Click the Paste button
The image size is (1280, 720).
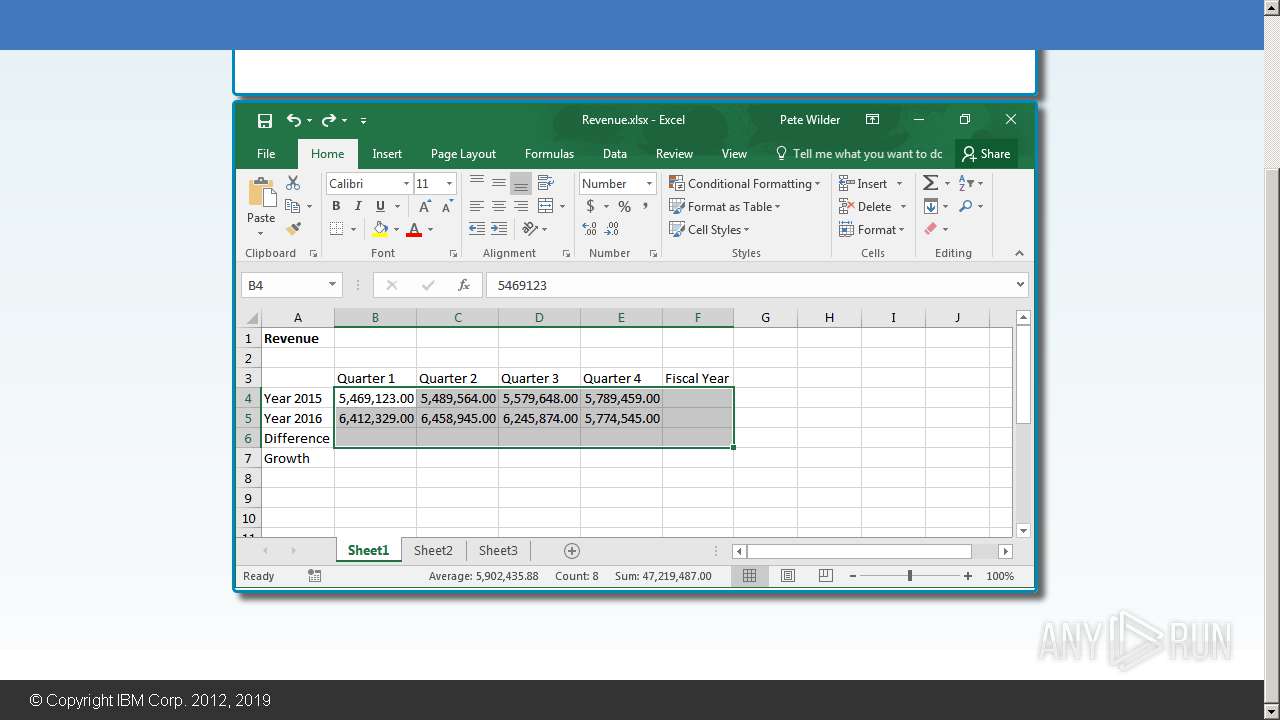click(x=261, y=206)
